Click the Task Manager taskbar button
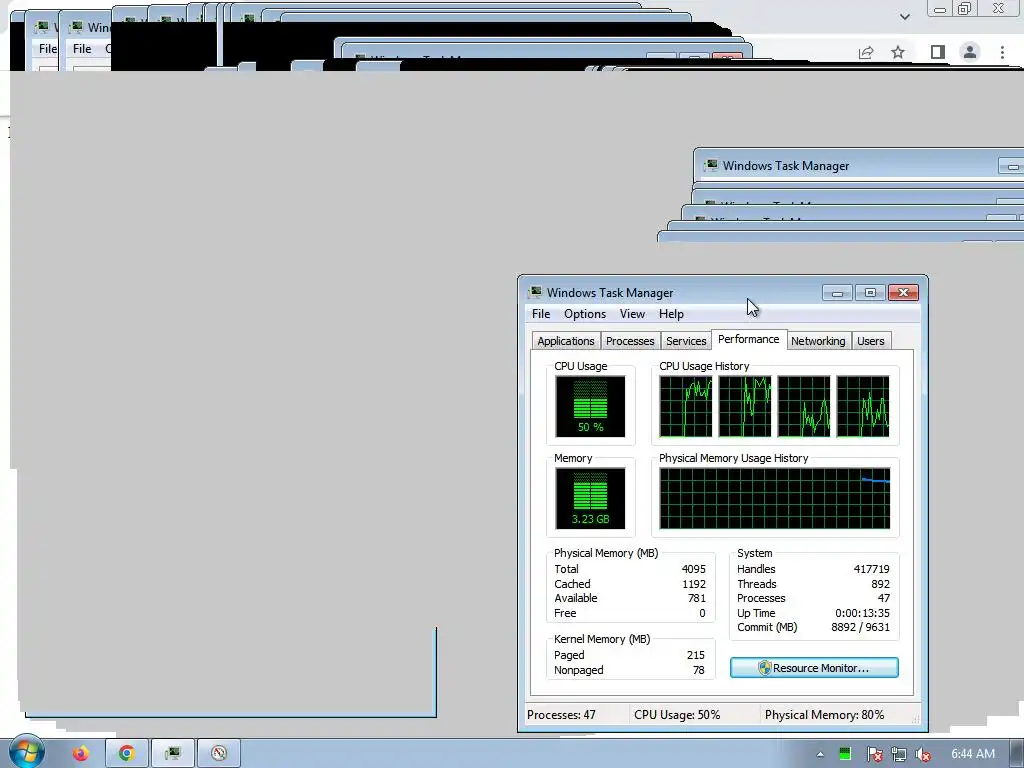Viewport: 1024px width, 768px height. (172, 754)
